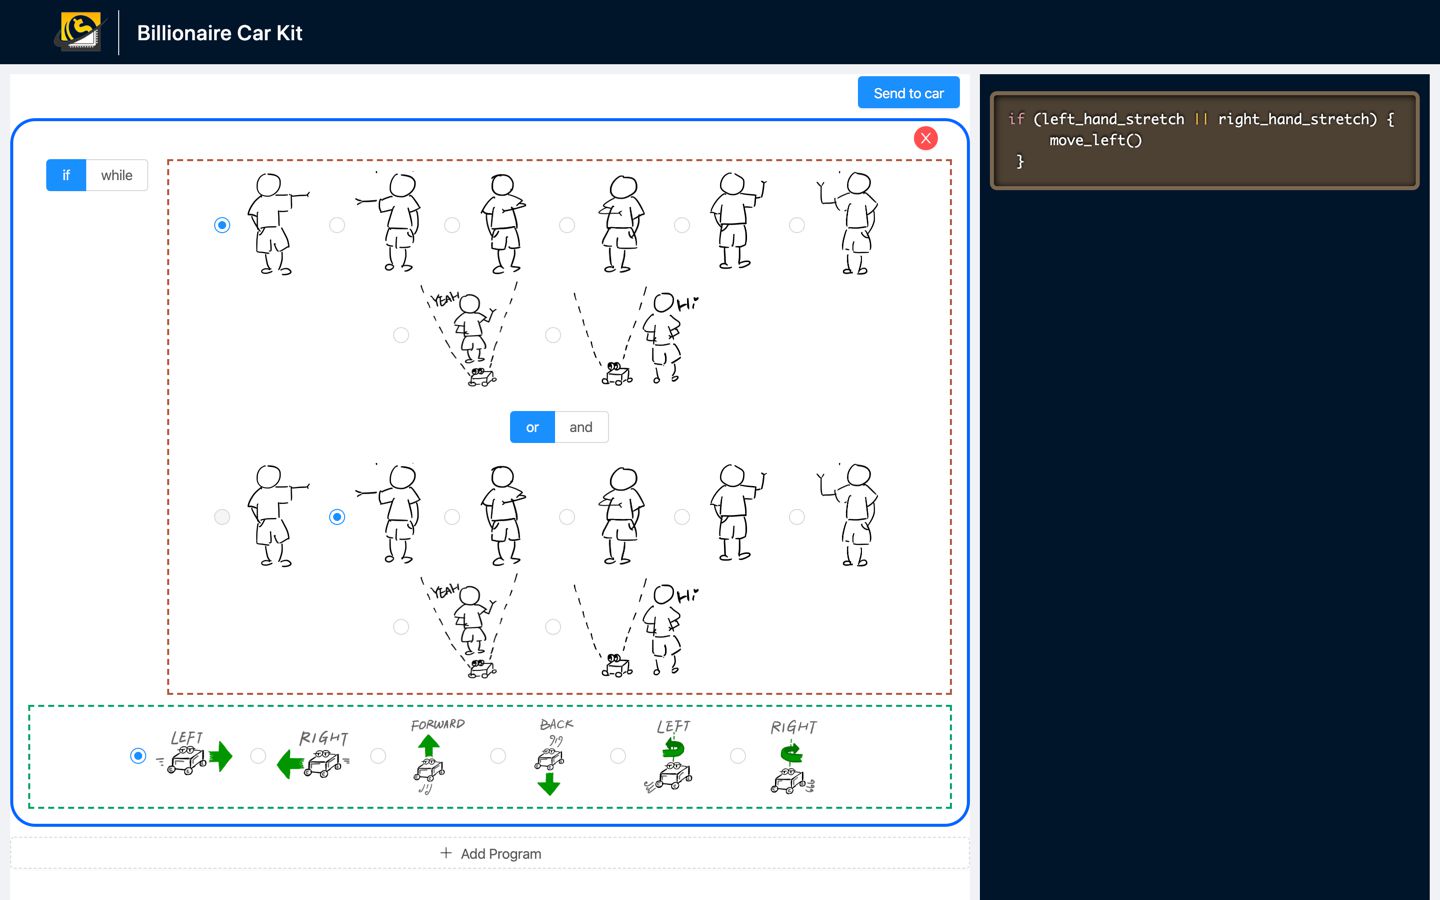Select YEAH pose radio in first condition

401,335
